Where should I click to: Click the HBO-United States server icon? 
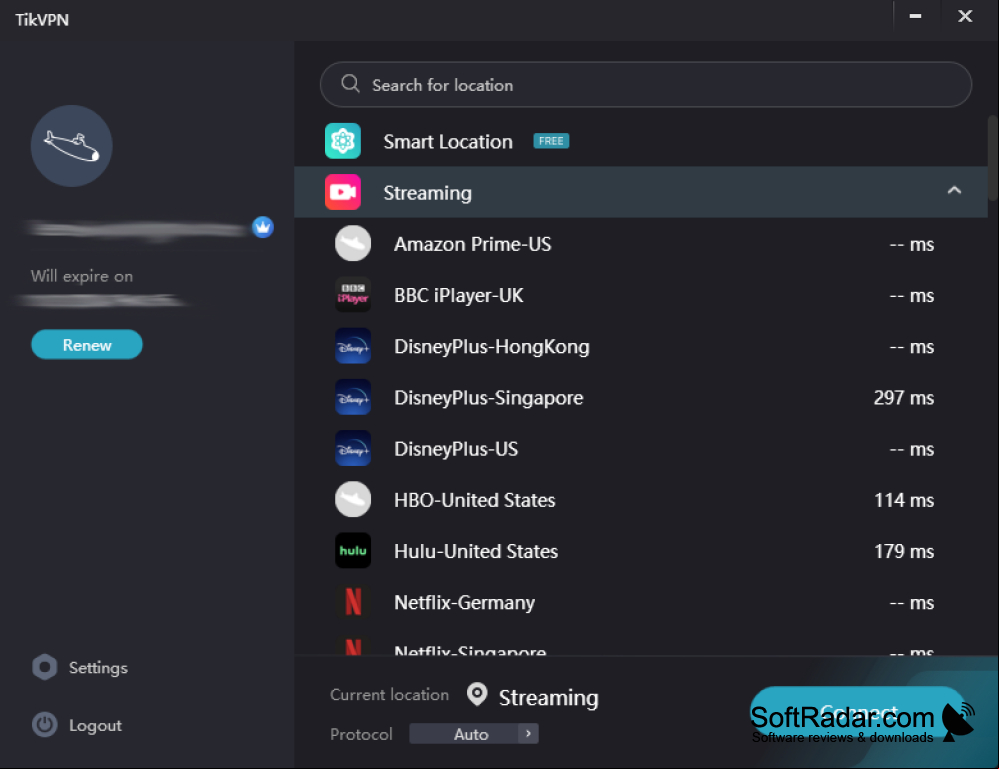[x=353, y=499]
